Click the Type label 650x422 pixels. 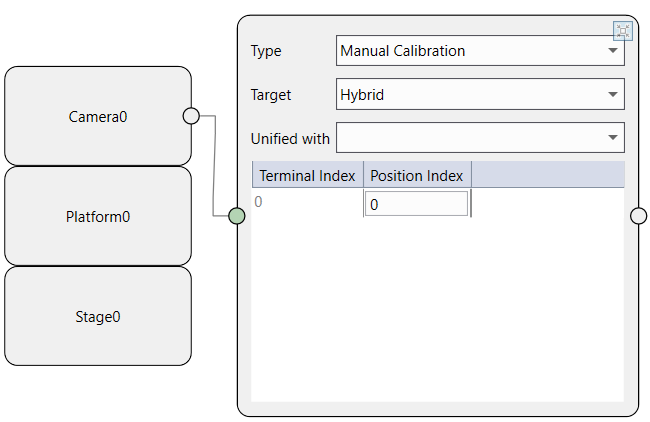266,51
